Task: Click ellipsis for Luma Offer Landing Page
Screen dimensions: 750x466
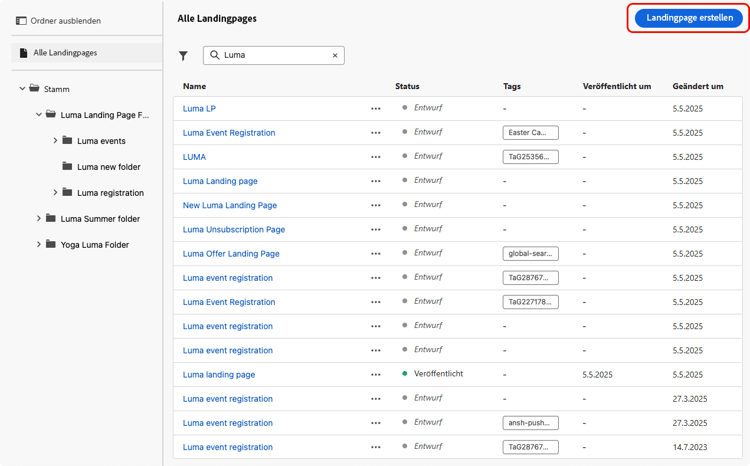Action: coord(376,254)
